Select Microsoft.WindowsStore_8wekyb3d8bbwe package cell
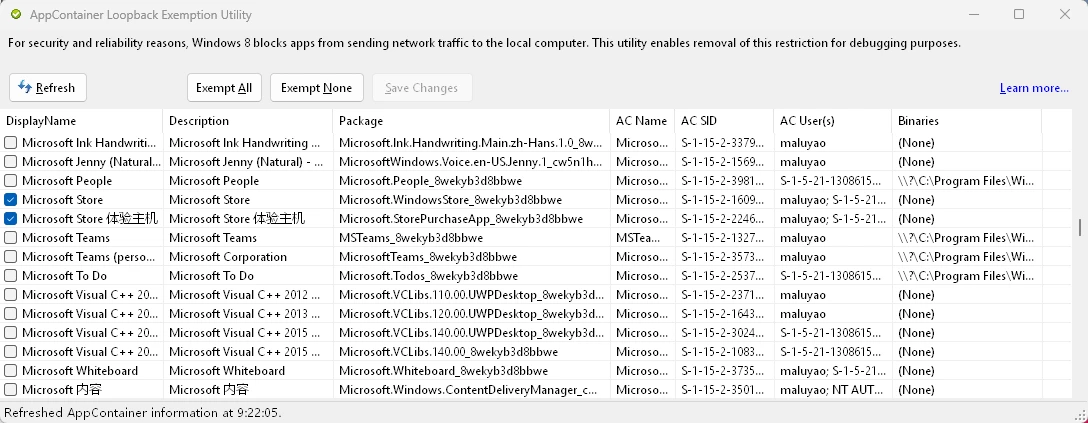This screenshot has width=1088, height=423. point(471,200)
